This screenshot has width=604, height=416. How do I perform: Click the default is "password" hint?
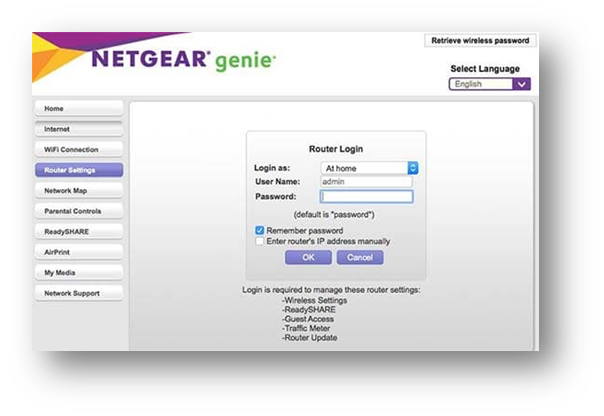coord(334,215)
